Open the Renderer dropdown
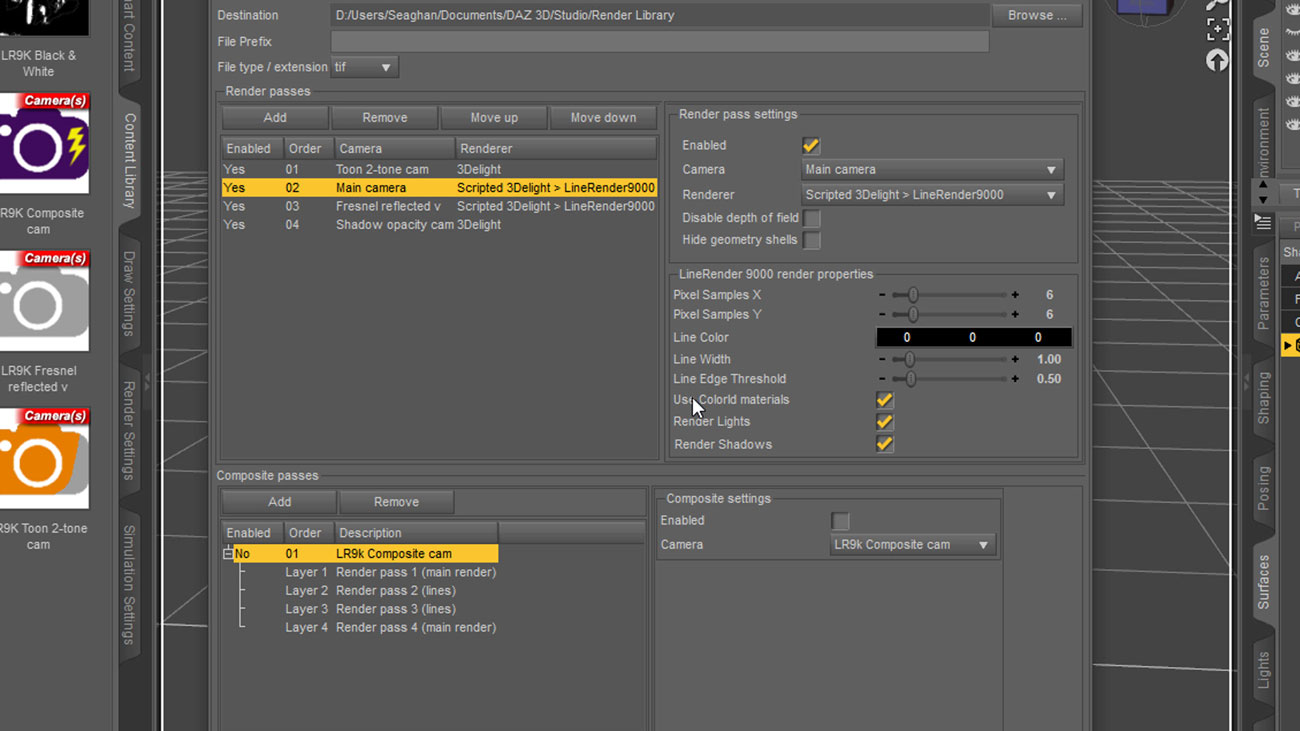 coord(932,195)
